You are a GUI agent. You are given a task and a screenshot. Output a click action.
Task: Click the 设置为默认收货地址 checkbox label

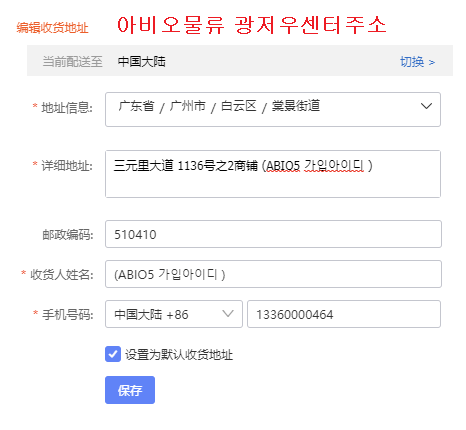[x=179, y=355]
